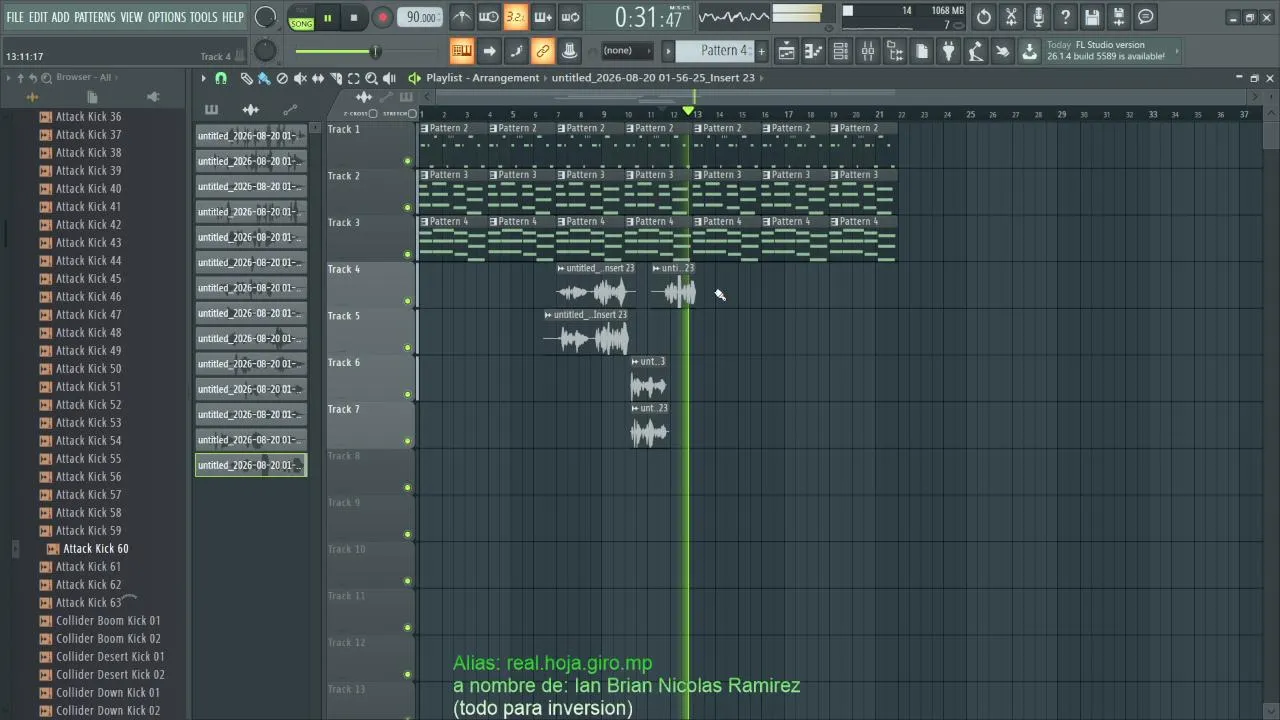Viewport: 1280px width, 720px height.
Task: Toggle the 3-2-1 countdown before recording
Action: 516,17
